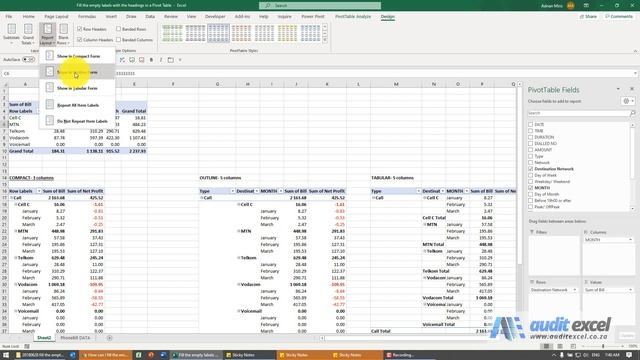Screen dimensions: 640x360
Task: Enable the Banded Columns checkbox
Action: pyautogui.click(x=118, y=40)
